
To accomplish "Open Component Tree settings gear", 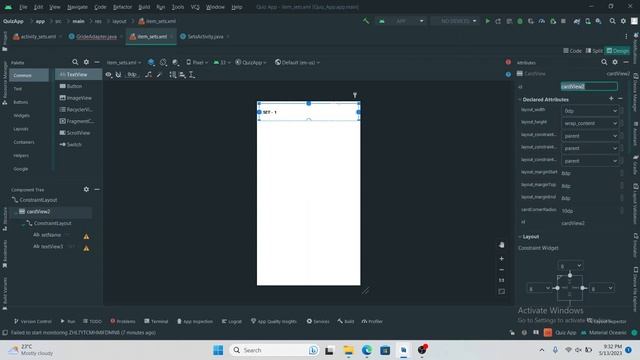I will pyautogui.click(x=86, y=189).
